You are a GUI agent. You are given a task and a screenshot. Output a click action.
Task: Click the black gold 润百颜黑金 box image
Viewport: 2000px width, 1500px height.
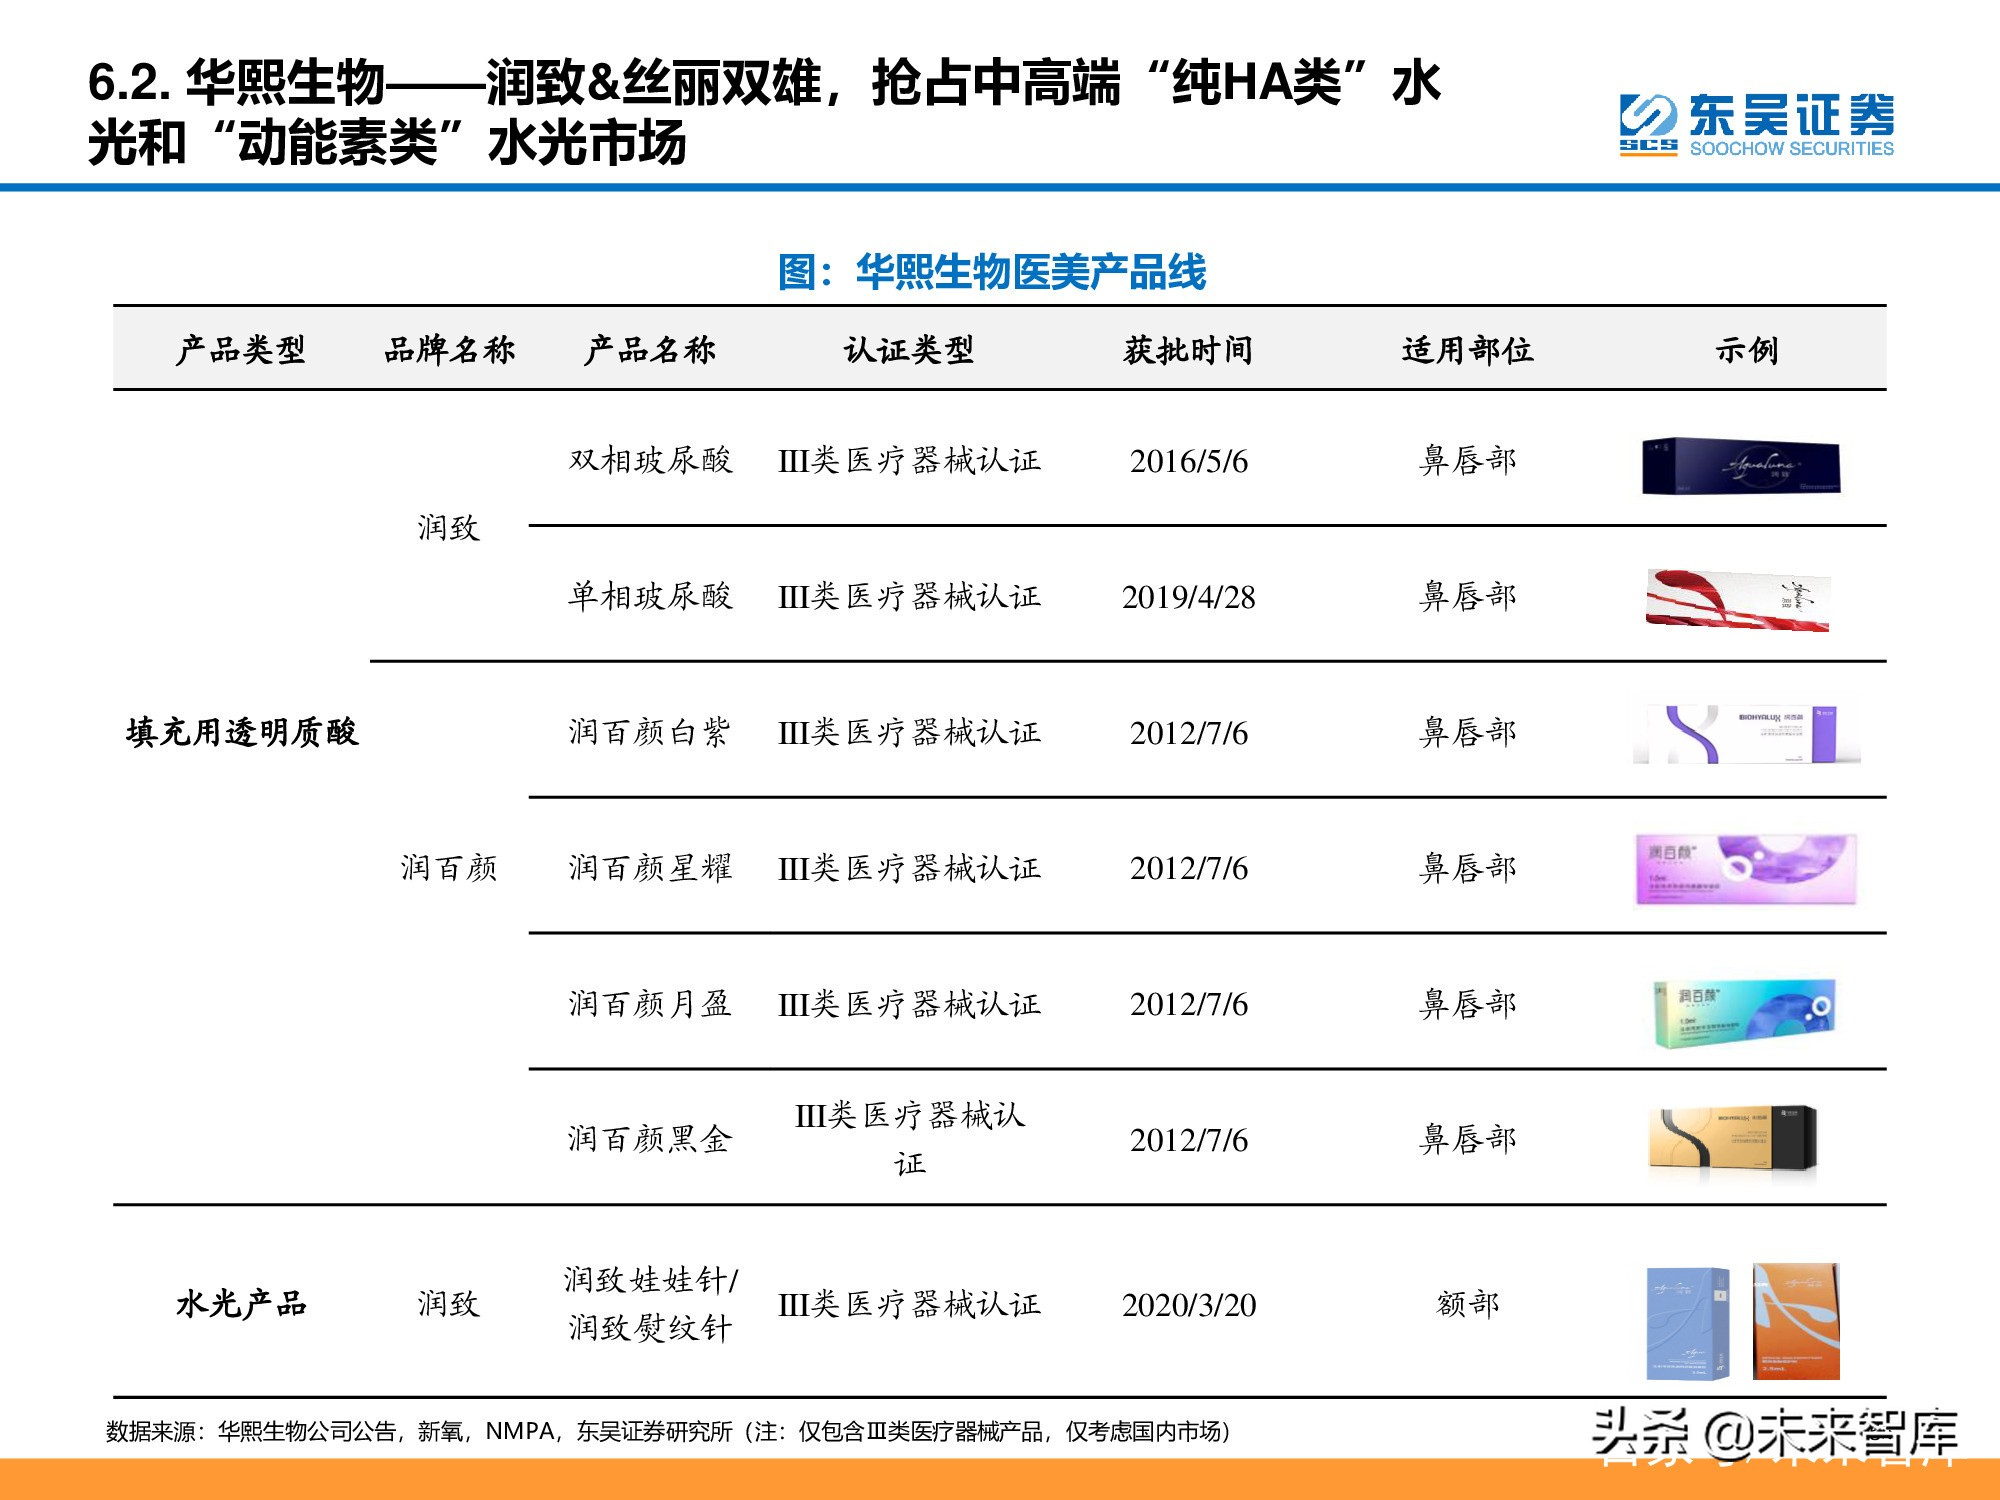point(1732,1139)
